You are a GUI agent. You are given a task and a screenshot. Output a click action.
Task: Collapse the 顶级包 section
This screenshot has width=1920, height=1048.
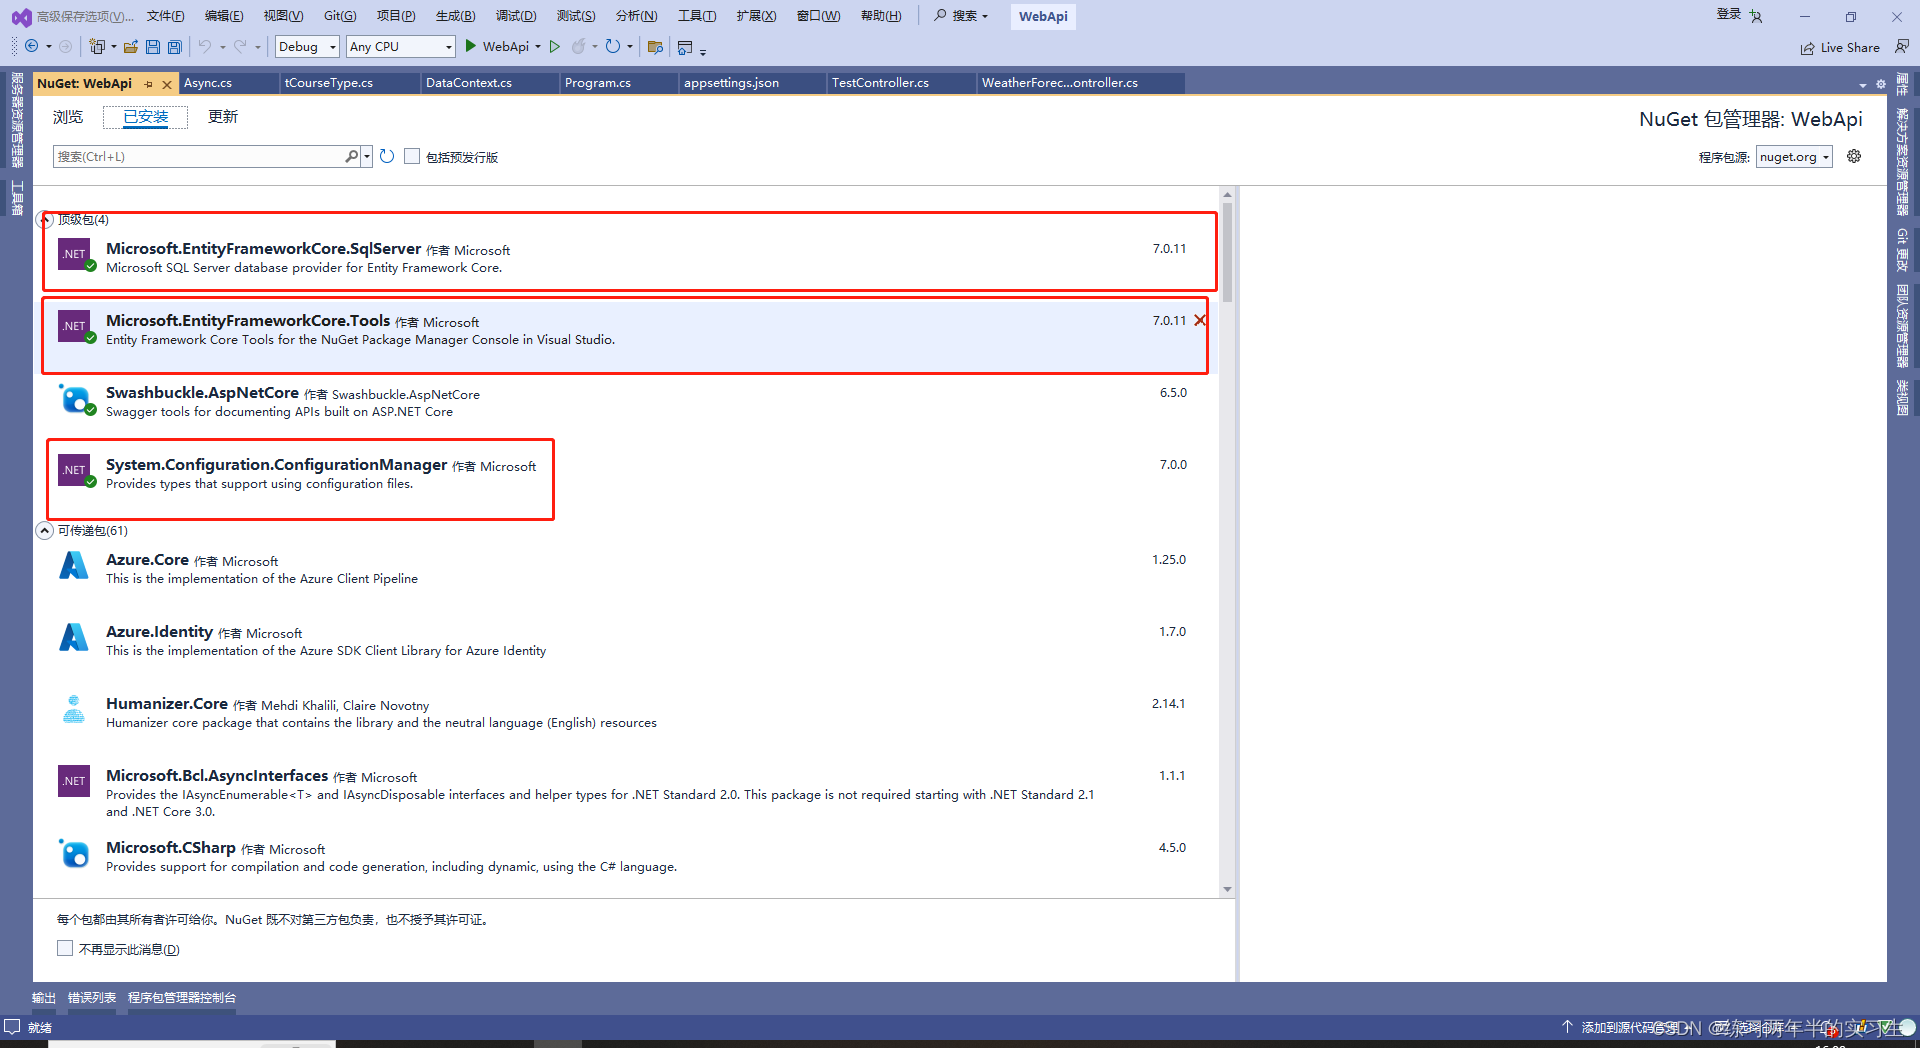click(44, 219)
